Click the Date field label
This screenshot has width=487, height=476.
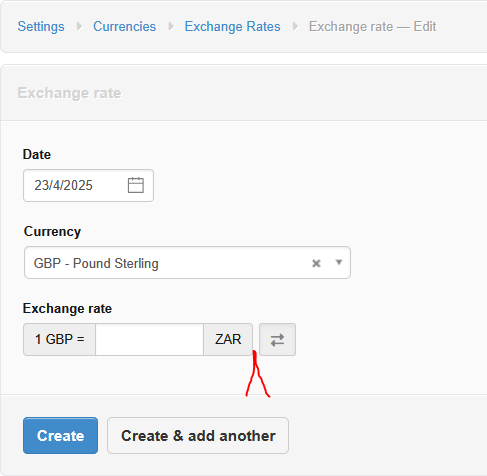[37, 155]
